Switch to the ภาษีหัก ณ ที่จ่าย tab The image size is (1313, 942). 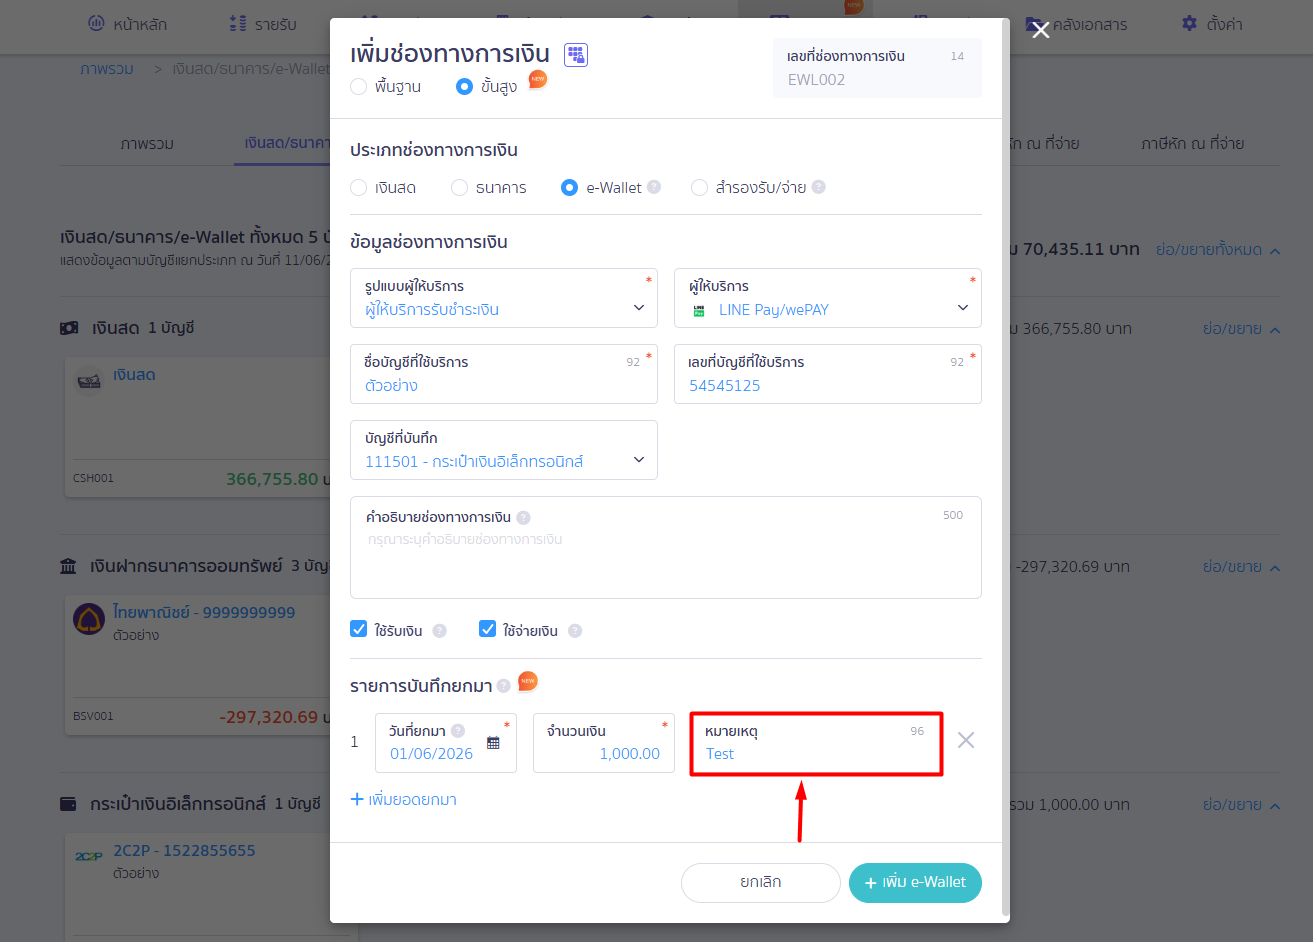coord(1193,144)
